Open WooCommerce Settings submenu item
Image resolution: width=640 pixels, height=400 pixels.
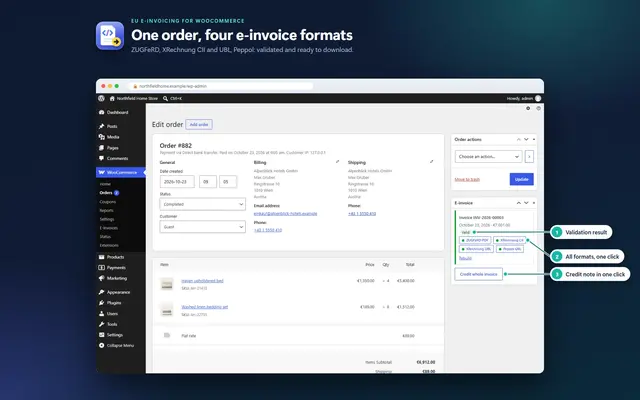point(107,219)
